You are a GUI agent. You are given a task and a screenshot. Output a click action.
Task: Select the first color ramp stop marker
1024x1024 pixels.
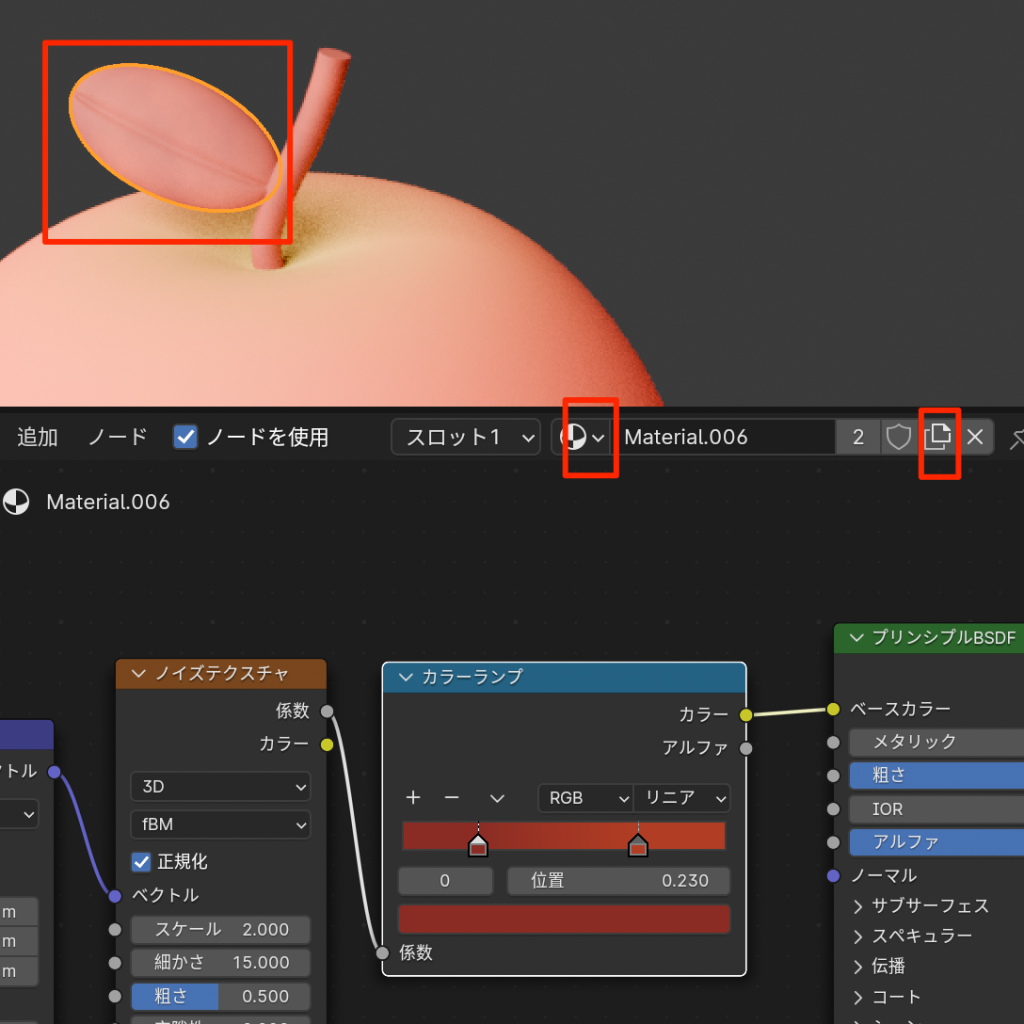click(478, 846)
